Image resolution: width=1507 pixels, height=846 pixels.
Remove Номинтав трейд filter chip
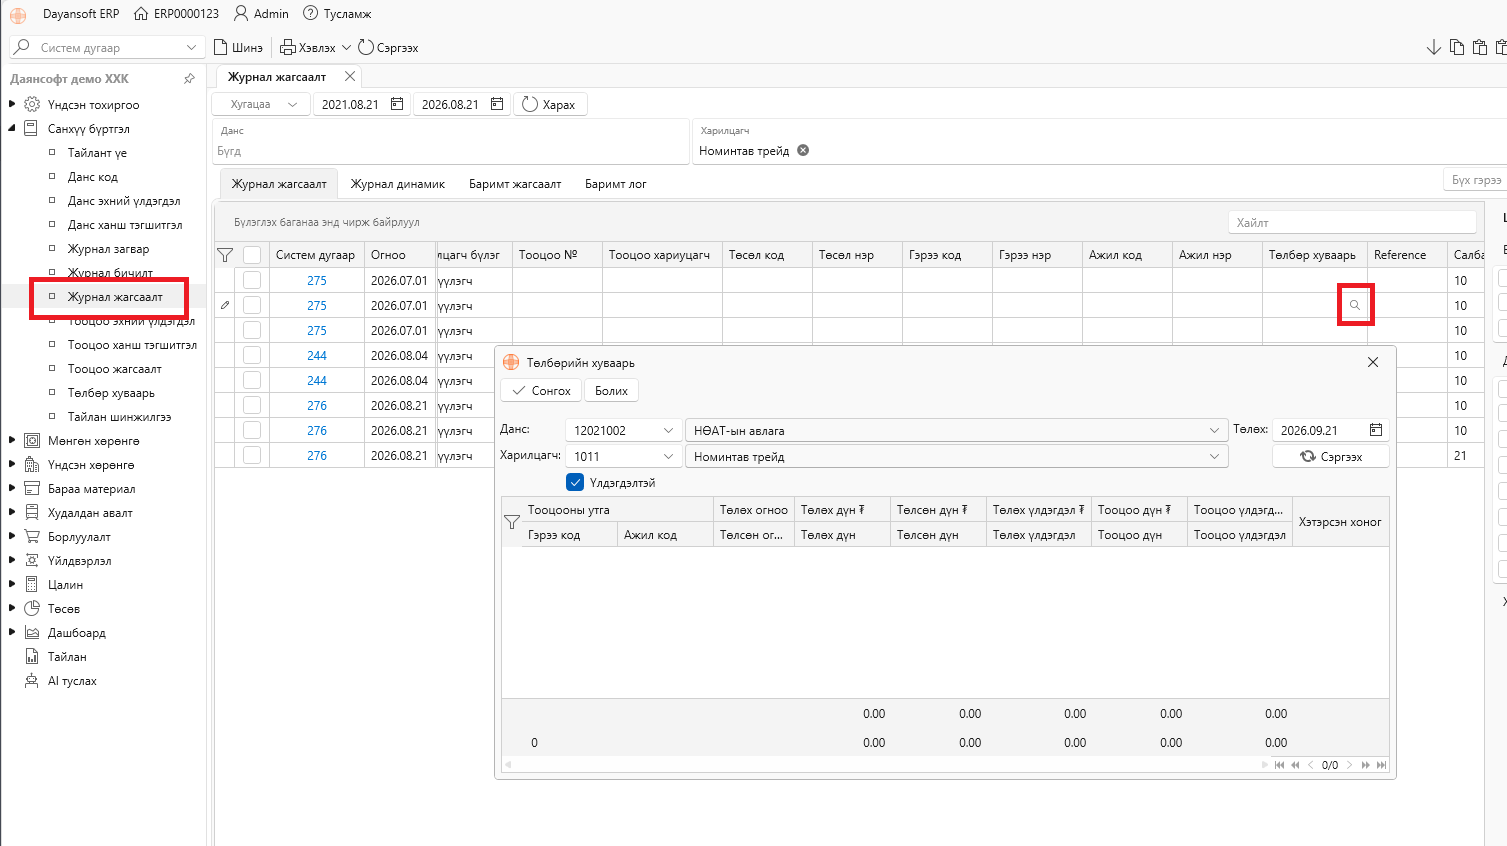pos(803,151)
